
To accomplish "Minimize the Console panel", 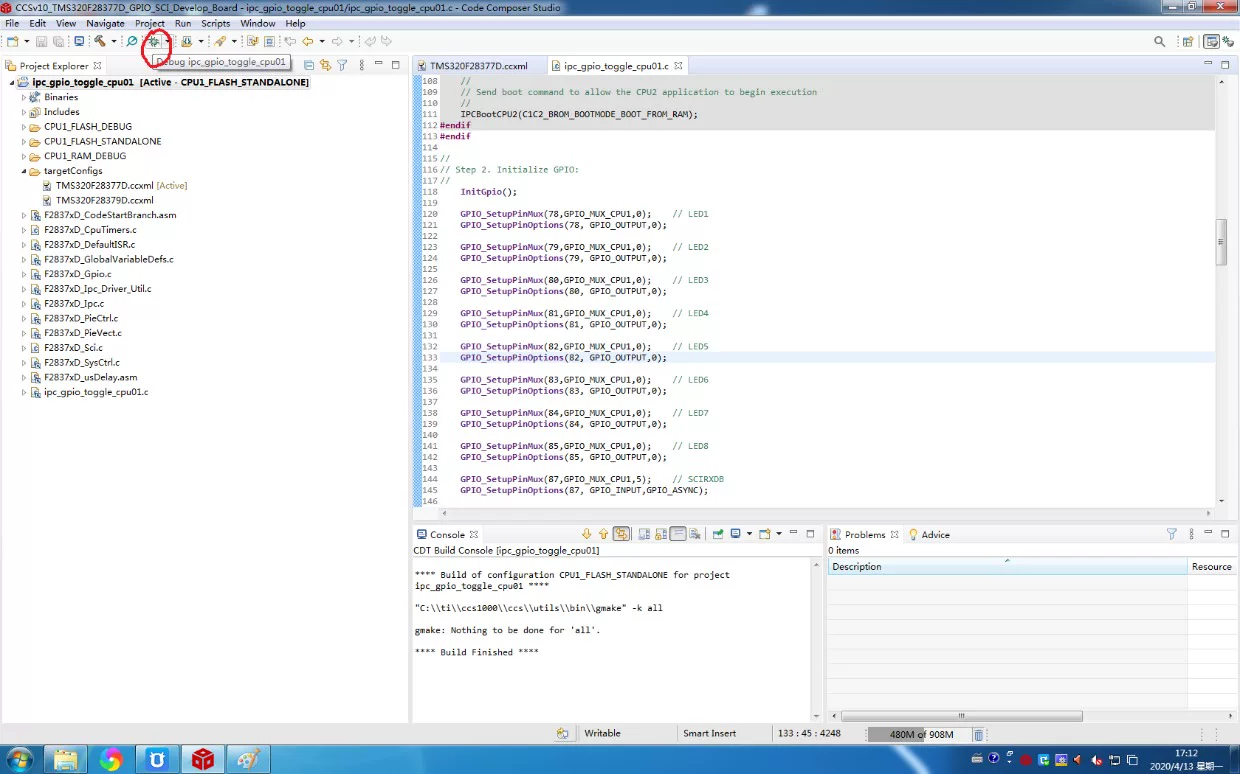I will [x=793, y=533].
